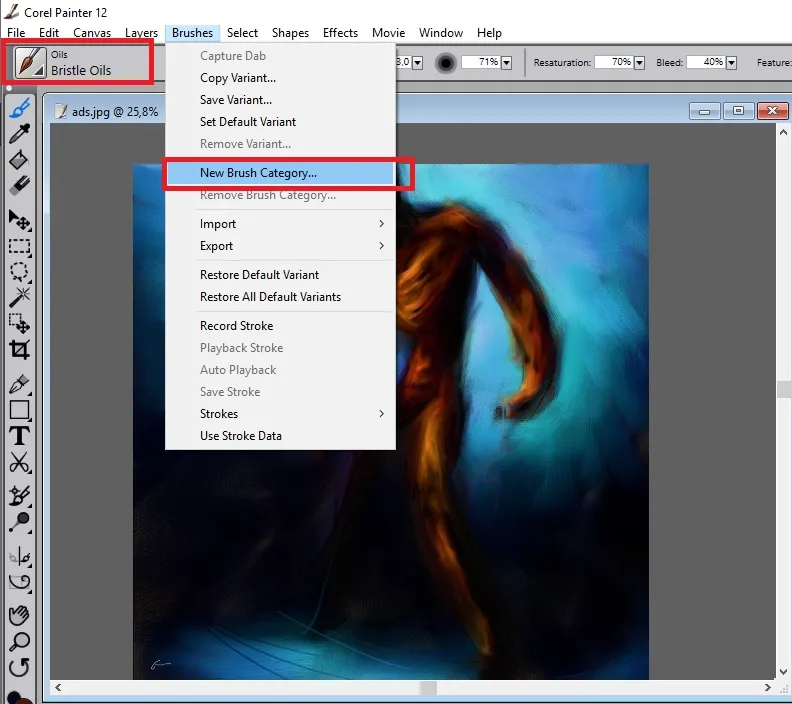Choose Use Stroke Data
This screenshot has width=792, height=704.
(x=280, y=436)
